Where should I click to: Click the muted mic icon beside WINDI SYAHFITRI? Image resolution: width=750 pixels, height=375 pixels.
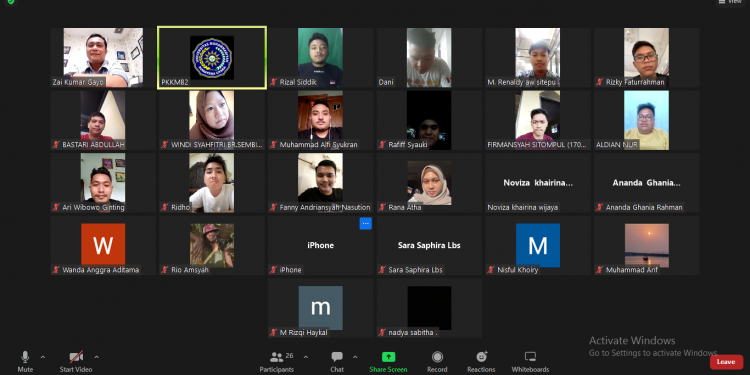[165, 144]
